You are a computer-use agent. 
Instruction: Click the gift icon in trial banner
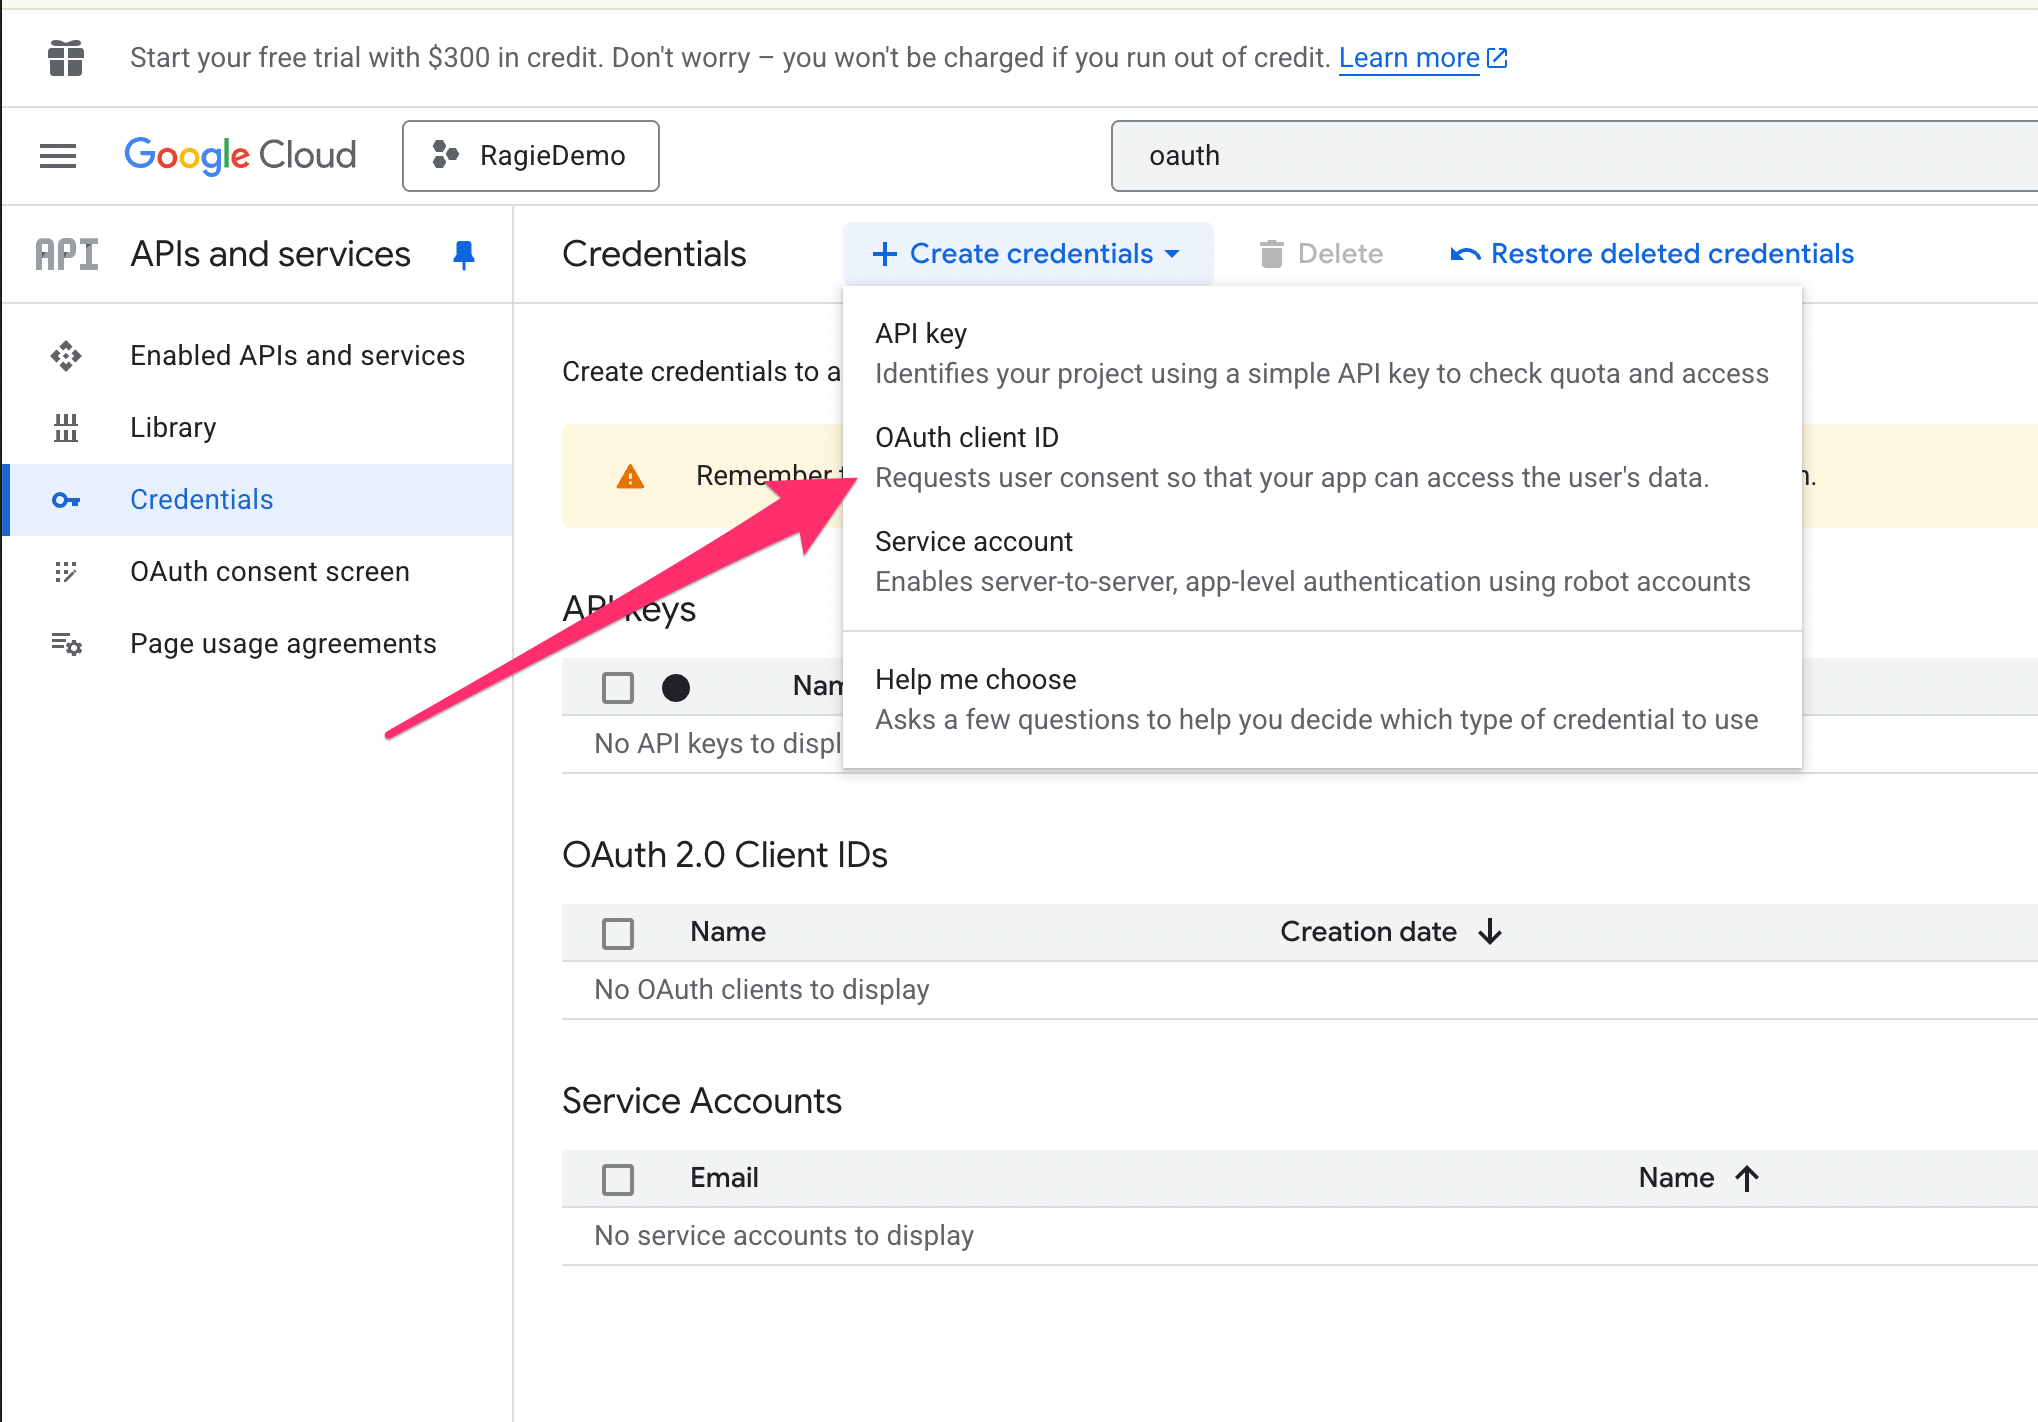click(x=66, y=58)
